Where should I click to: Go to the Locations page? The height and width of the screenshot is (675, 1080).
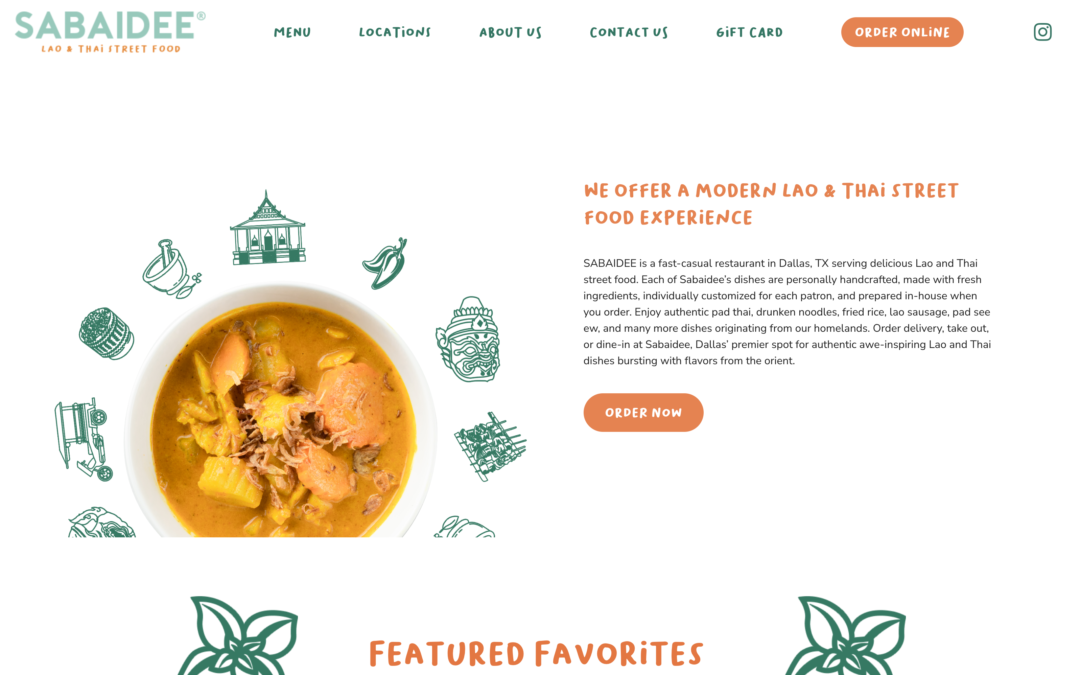tap(395, 32)
